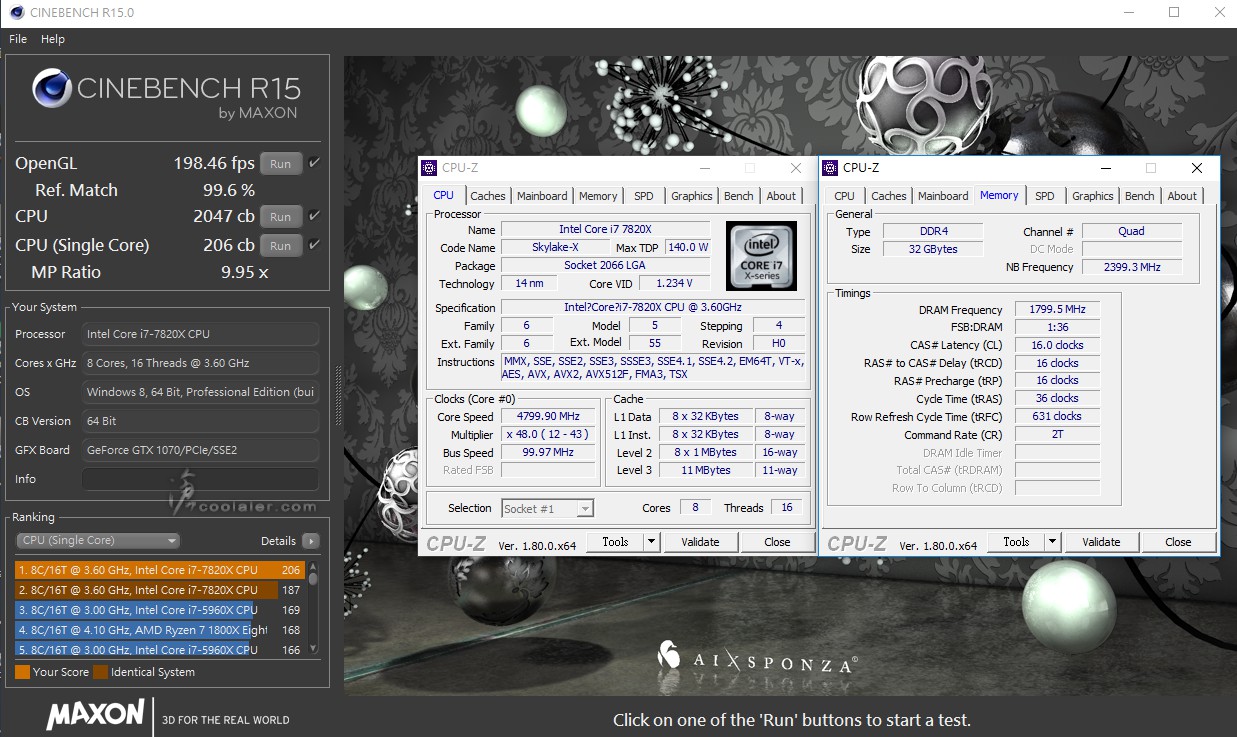Viewport: 1237px width, 737px height.
Task: Select ranking row 5 with score 166
Action: pyautogui.click(x=160, y=649)
